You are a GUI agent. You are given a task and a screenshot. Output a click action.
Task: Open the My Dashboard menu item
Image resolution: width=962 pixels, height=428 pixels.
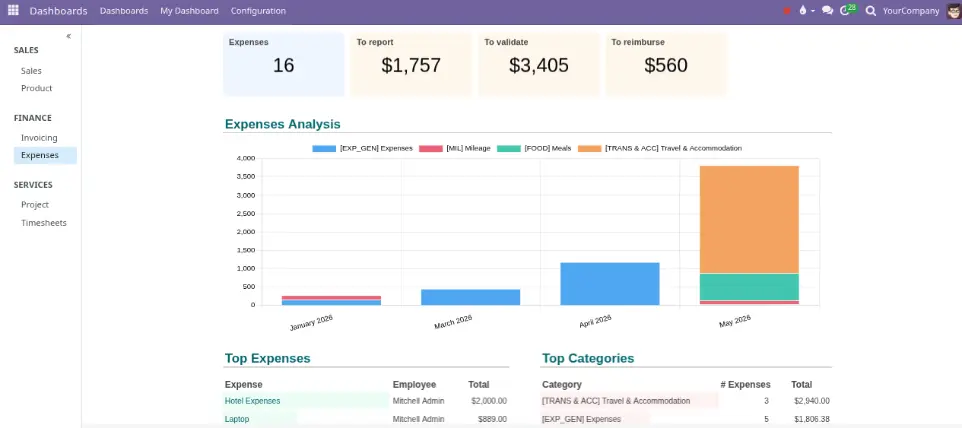tap(189, 11)
